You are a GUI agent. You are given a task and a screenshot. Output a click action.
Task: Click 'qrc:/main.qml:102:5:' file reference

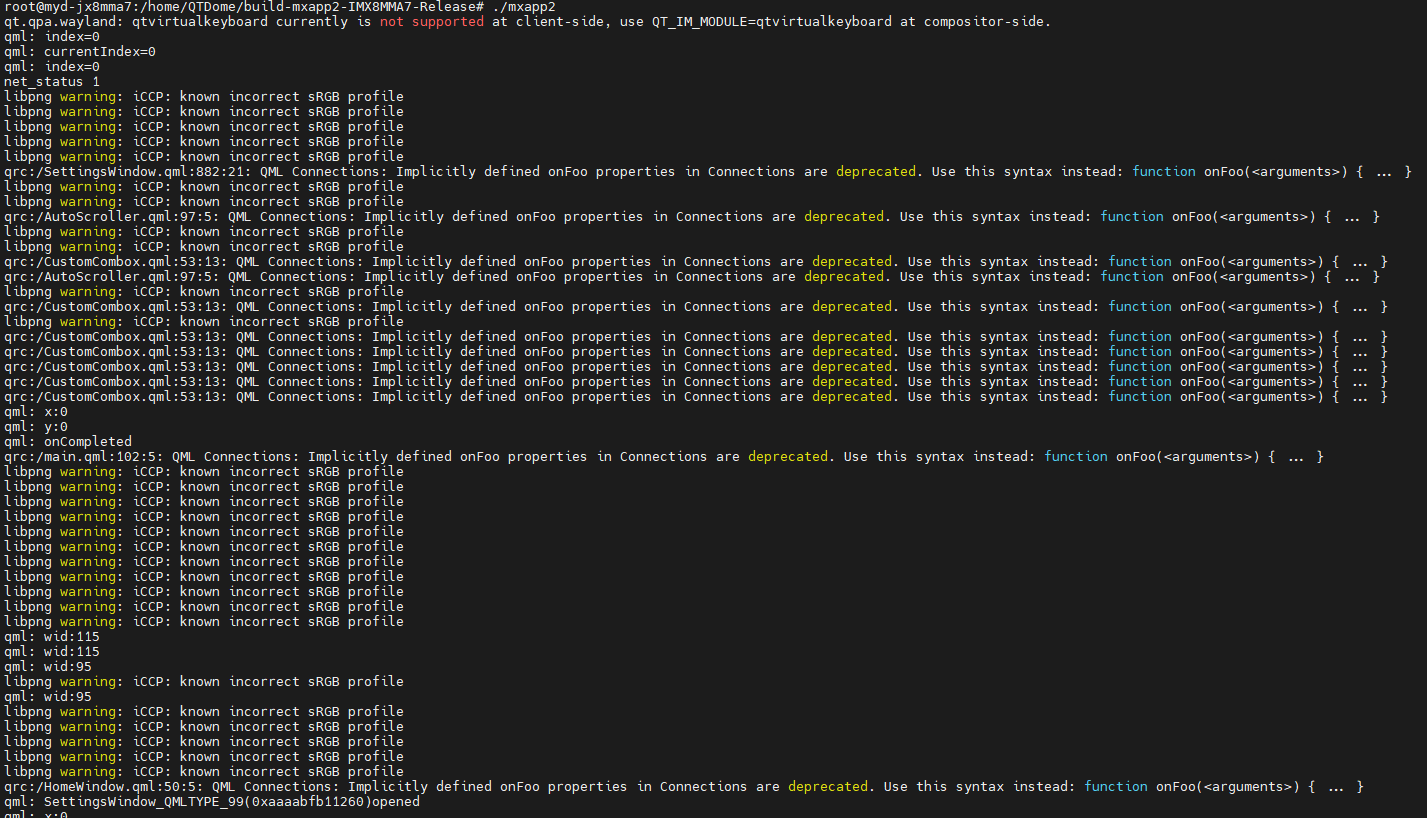[x=84, y=456]
